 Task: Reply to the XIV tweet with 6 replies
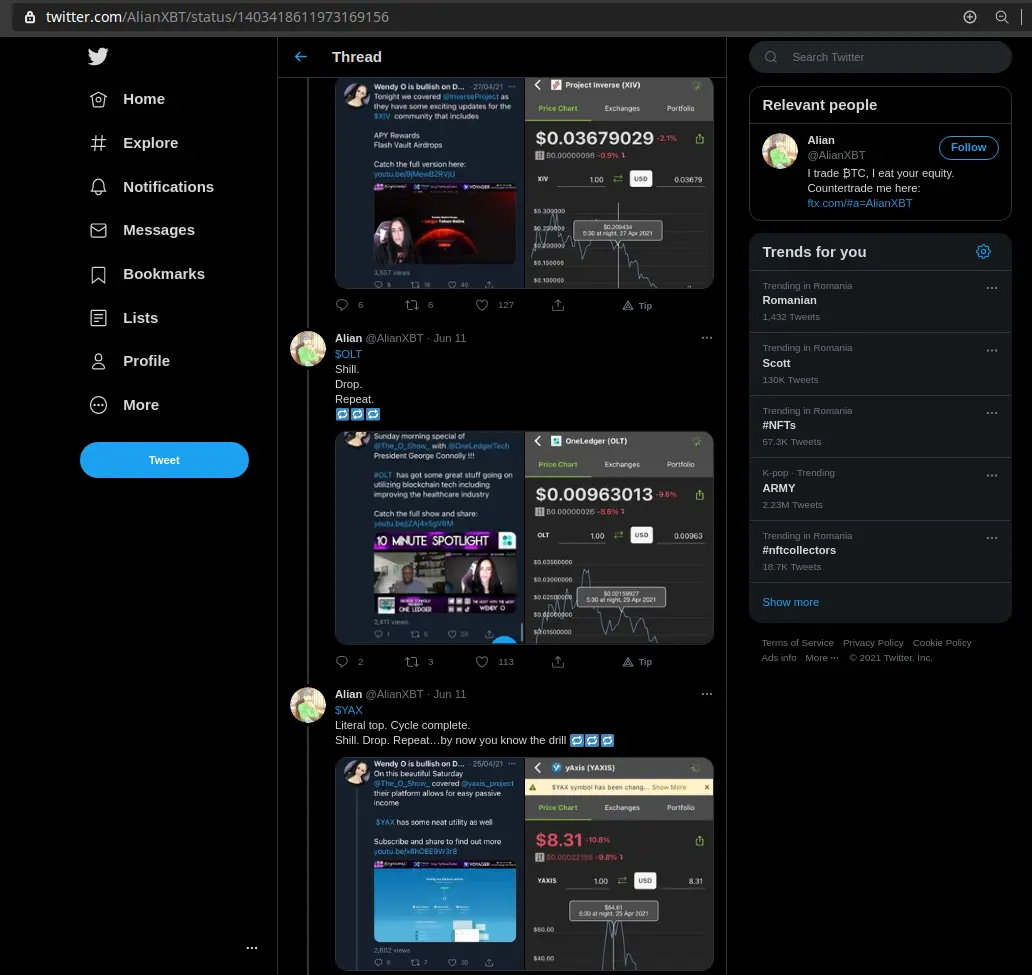pos(342,305)
